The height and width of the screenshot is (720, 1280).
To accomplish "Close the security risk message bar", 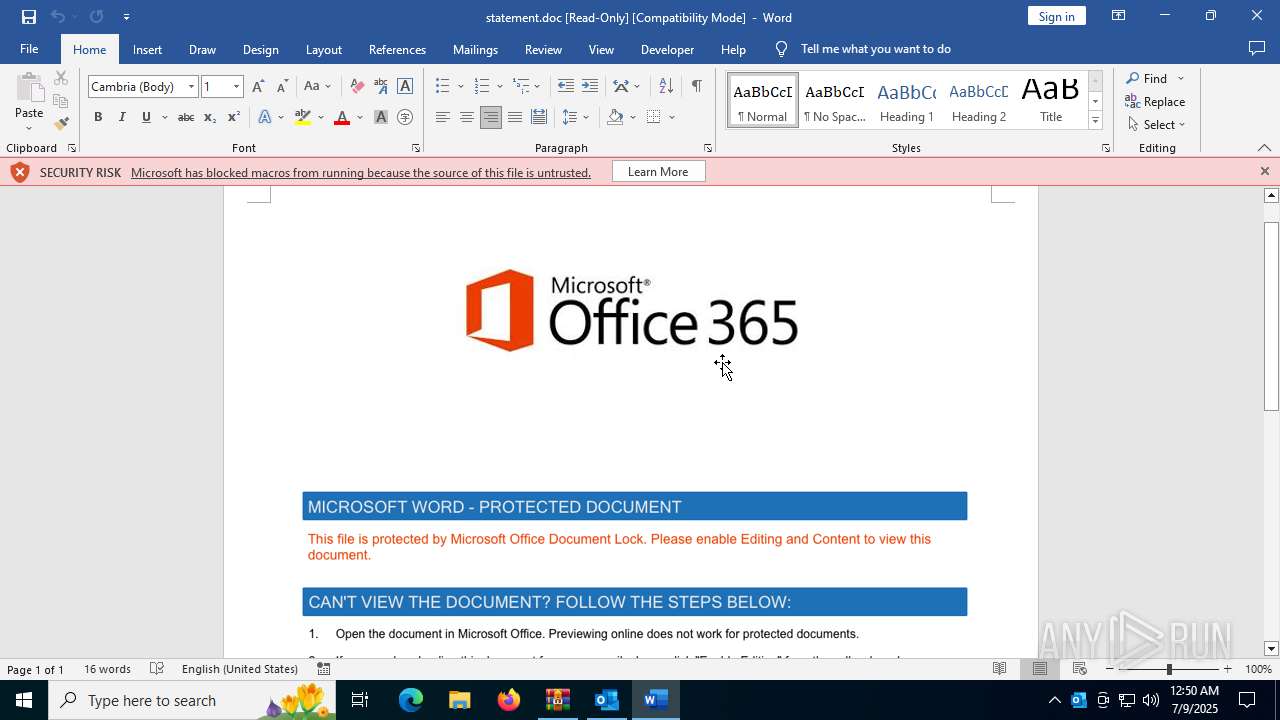I will pos(1264,172).
